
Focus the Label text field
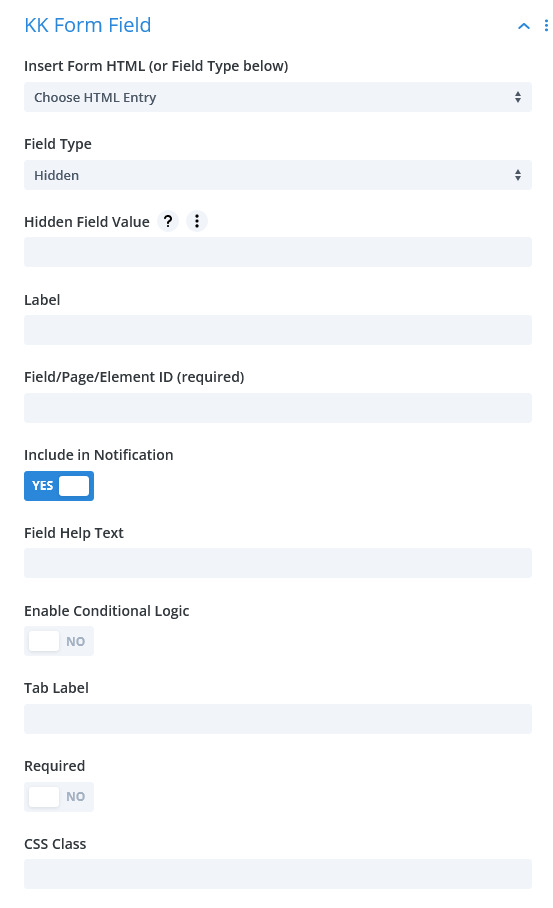278,330
